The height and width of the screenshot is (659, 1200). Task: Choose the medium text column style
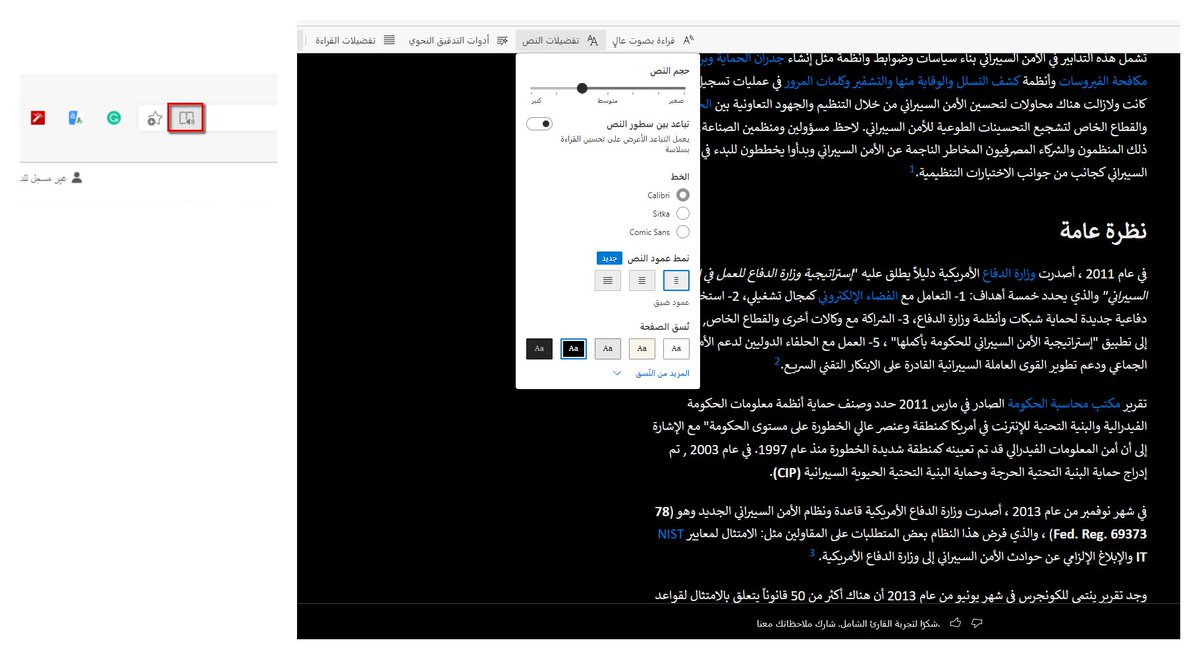[642, 280]
